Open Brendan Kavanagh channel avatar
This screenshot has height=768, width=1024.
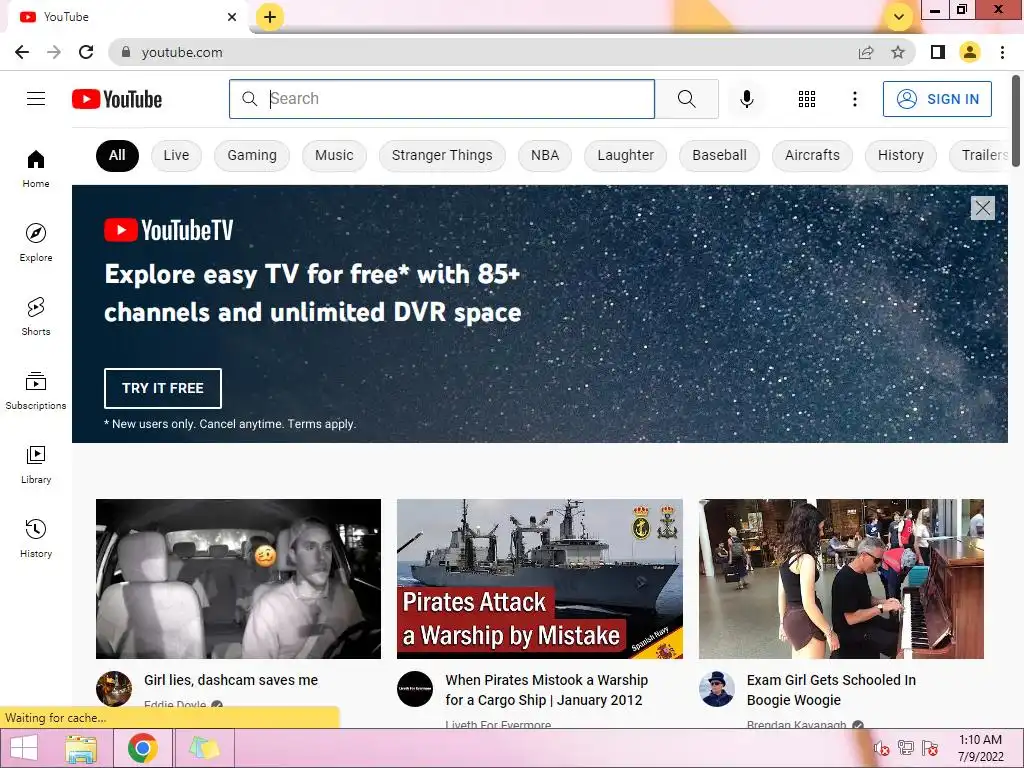pyautogui.click(x=716, y=689)
